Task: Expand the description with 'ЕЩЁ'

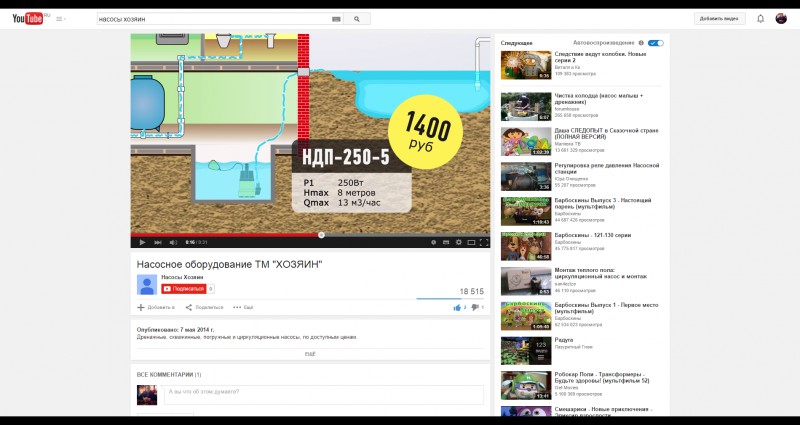Action: 310,353
